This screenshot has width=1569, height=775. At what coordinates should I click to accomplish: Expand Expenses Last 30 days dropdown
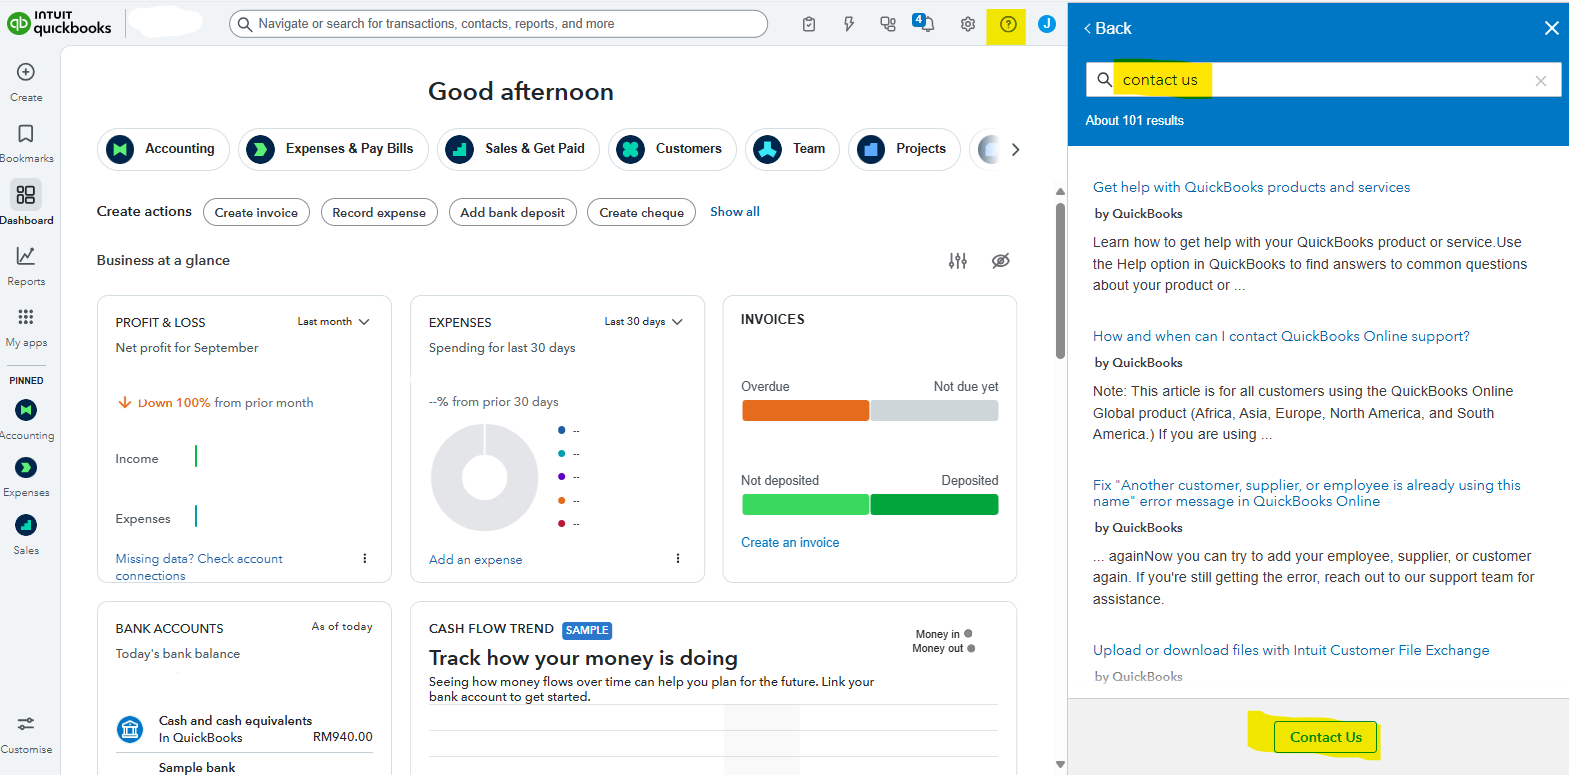pyautogui.click(x=643, y=322)
